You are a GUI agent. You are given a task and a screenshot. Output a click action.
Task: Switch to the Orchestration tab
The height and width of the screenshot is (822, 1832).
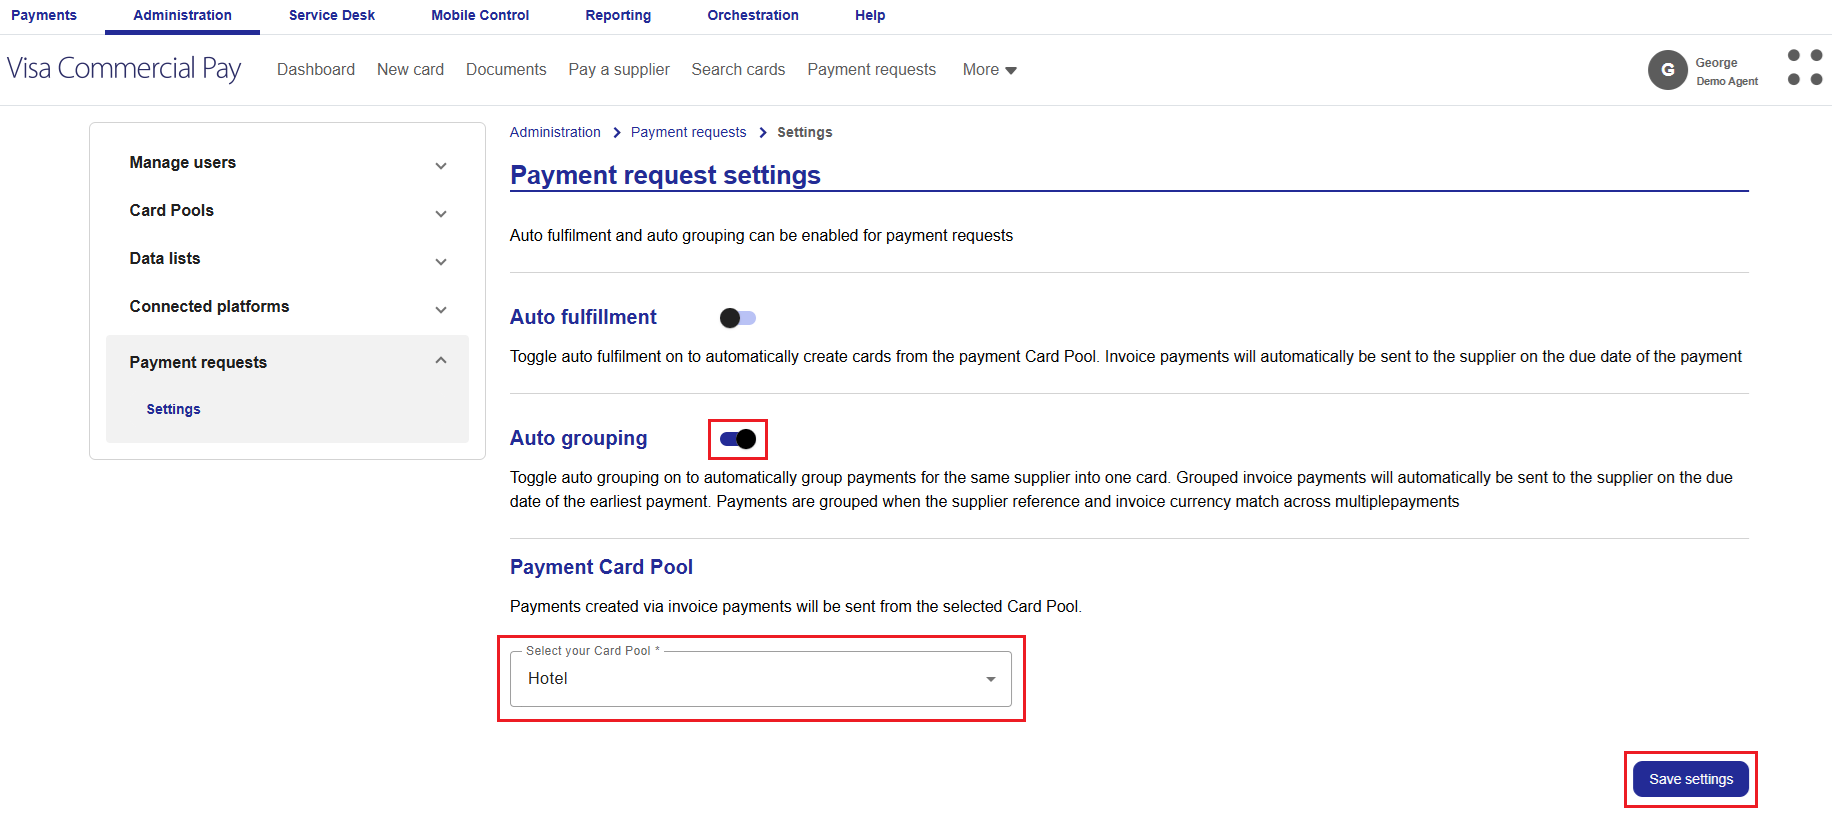point(753,15)
